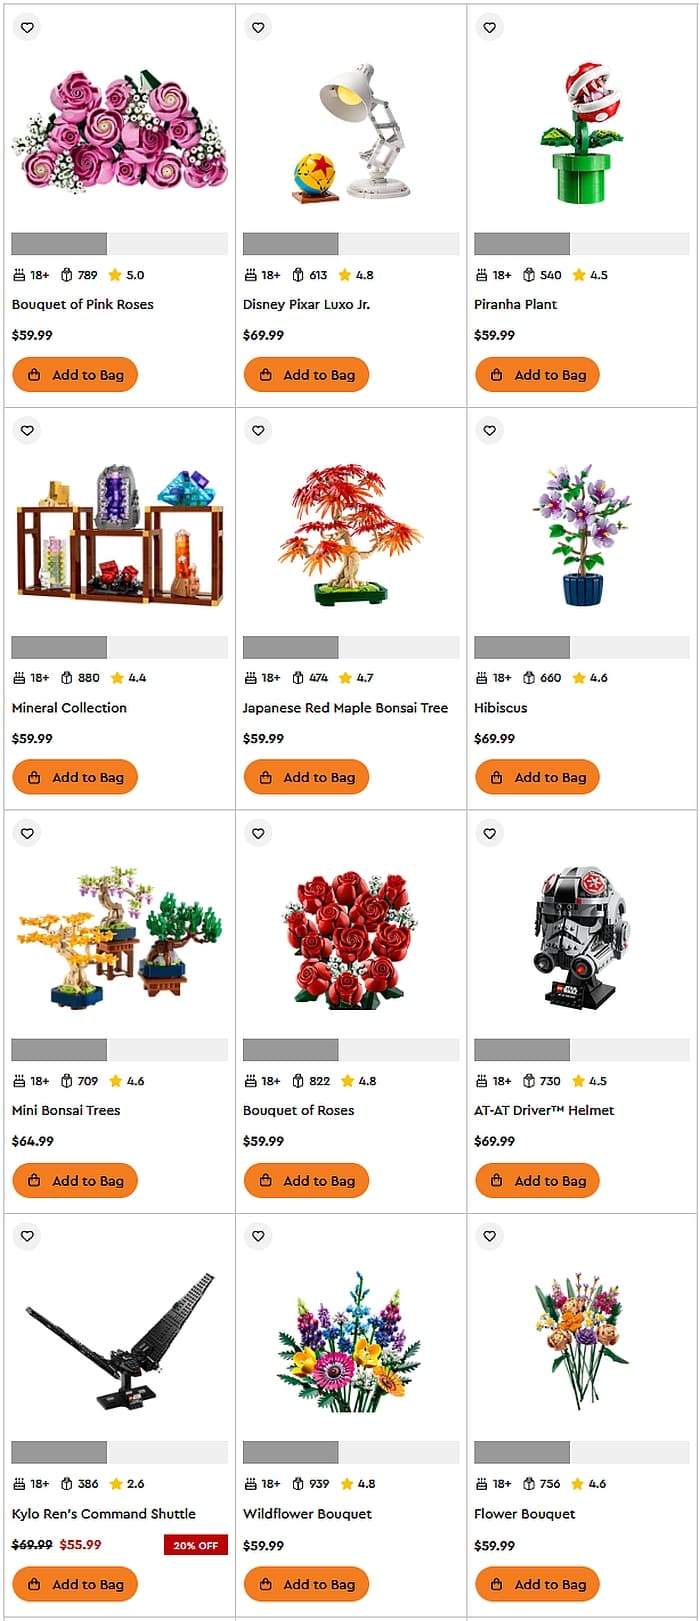Viewport: 700px width, 1621px height.
Task: Wishlist the Disney Pixar Luxo Jr. set
Action: tap(258, 28)
